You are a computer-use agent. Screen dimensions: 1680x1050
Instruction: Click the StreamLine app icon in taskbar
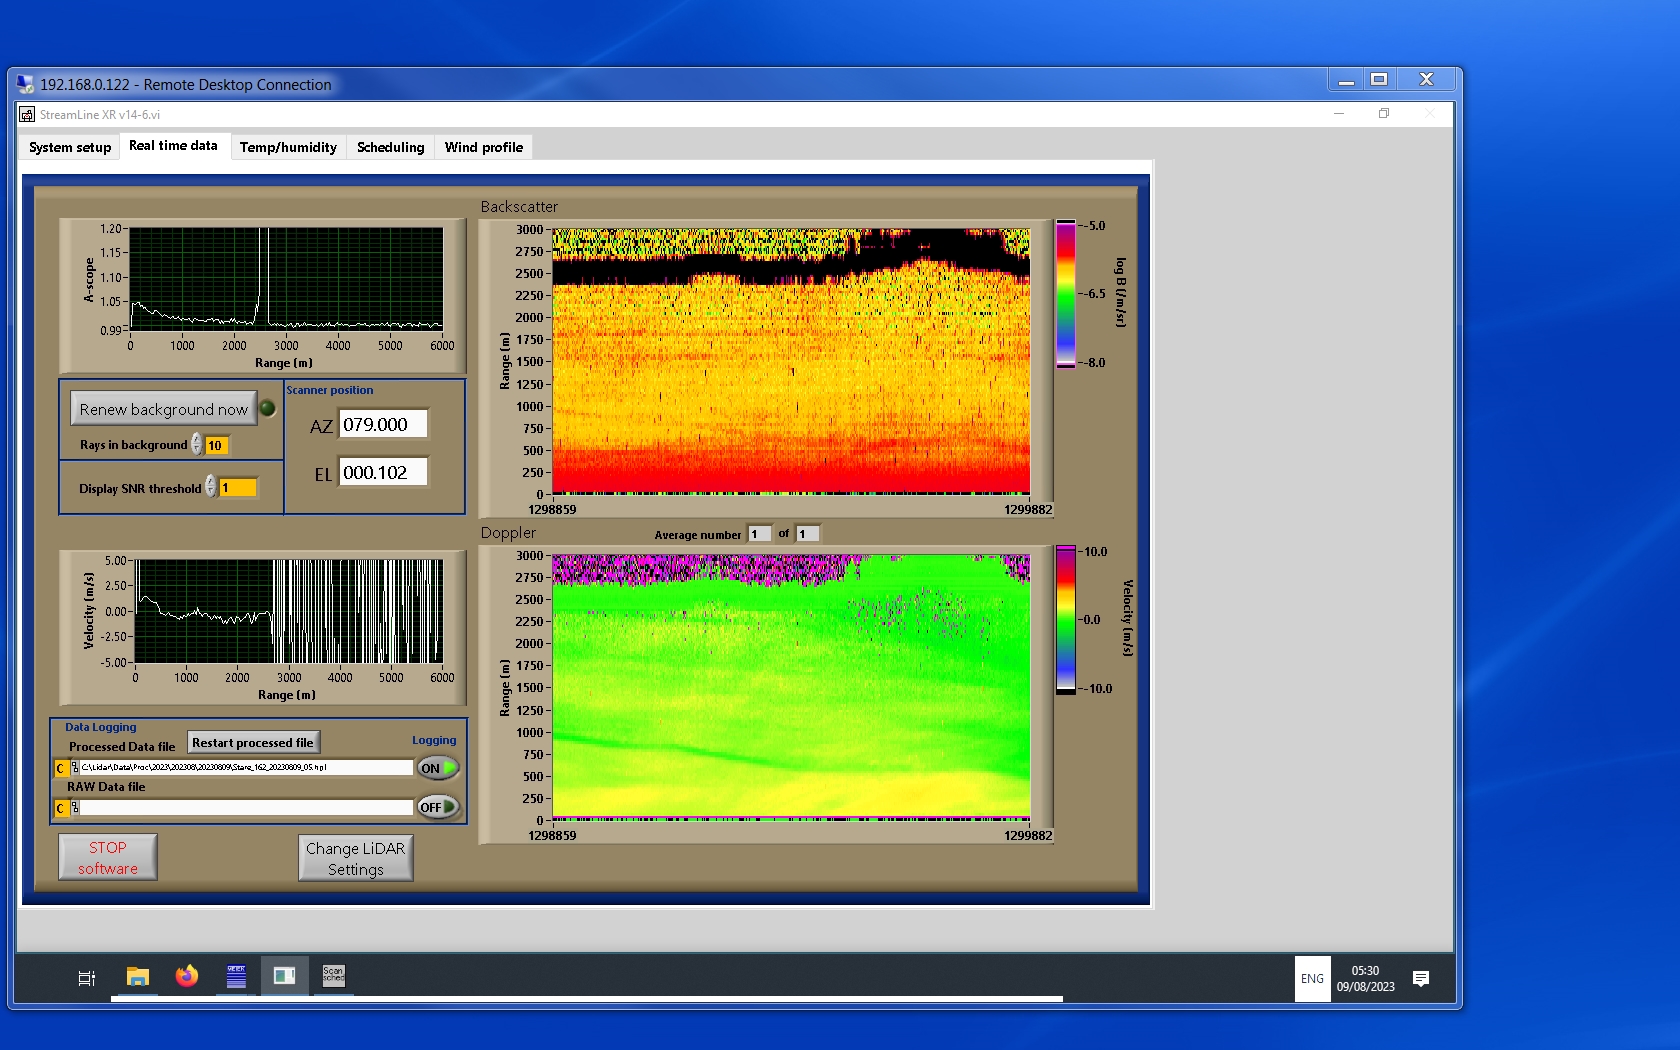point(284,976)
